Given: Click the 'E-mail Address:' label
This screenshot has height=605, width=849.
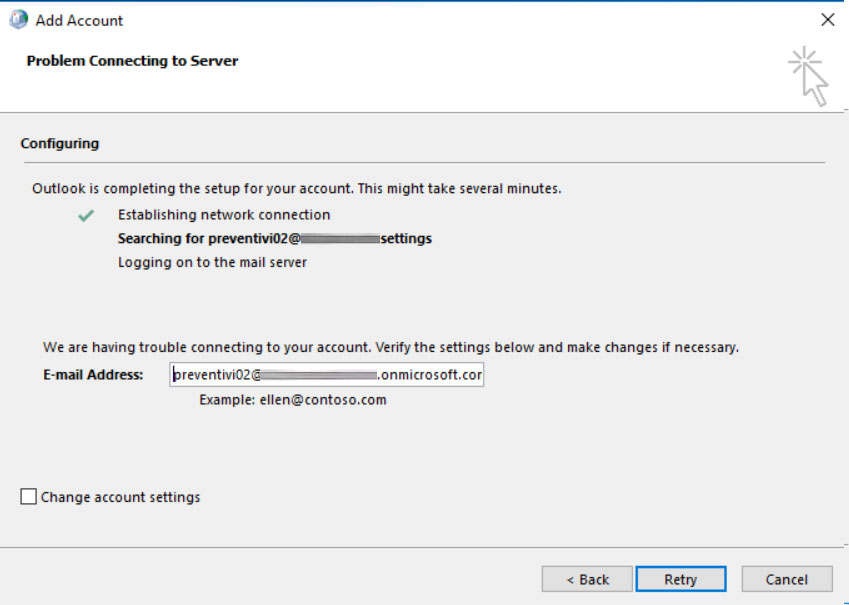Looking at the screenshot, I should click(93, 375).
